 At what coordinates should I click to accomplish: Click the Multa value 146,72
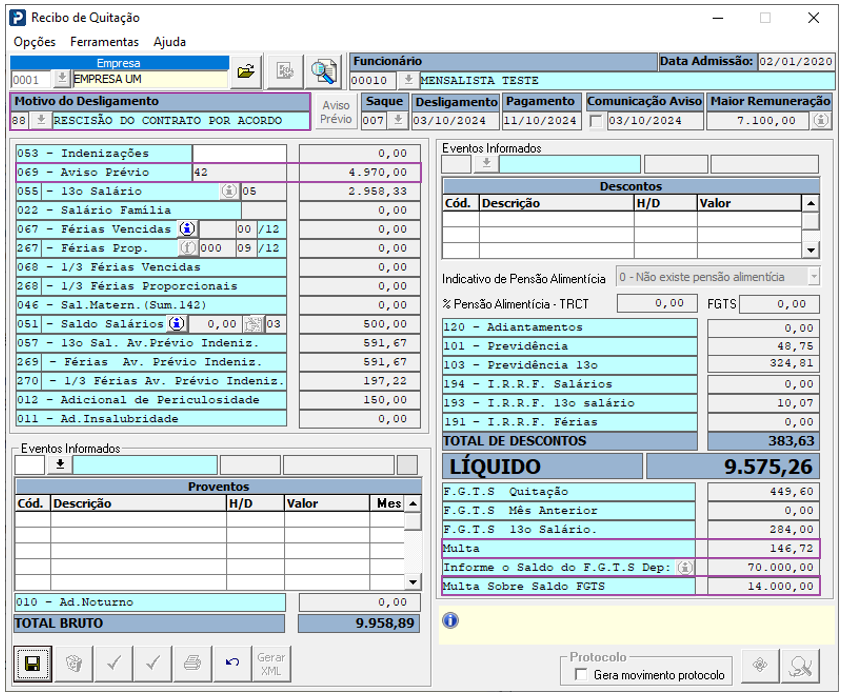pos(764,549)
